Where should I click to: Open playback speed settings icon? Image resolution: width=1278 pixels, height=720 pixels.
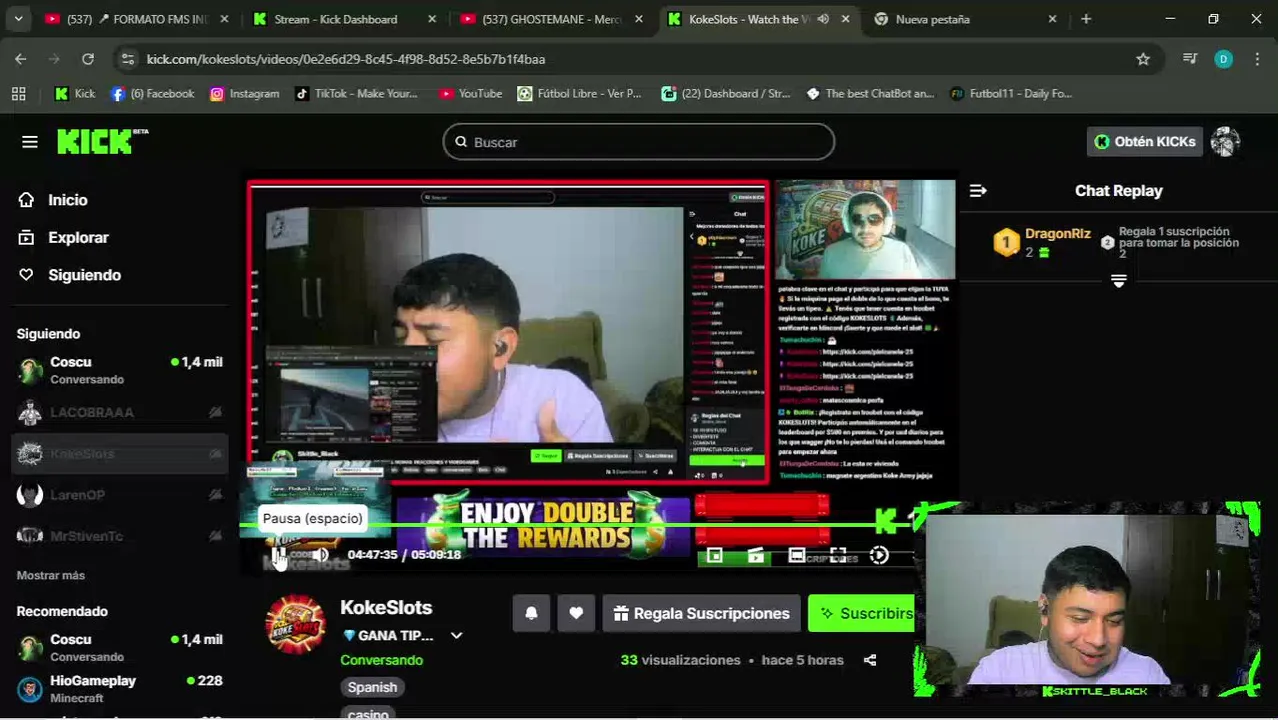tap(879, 555)
